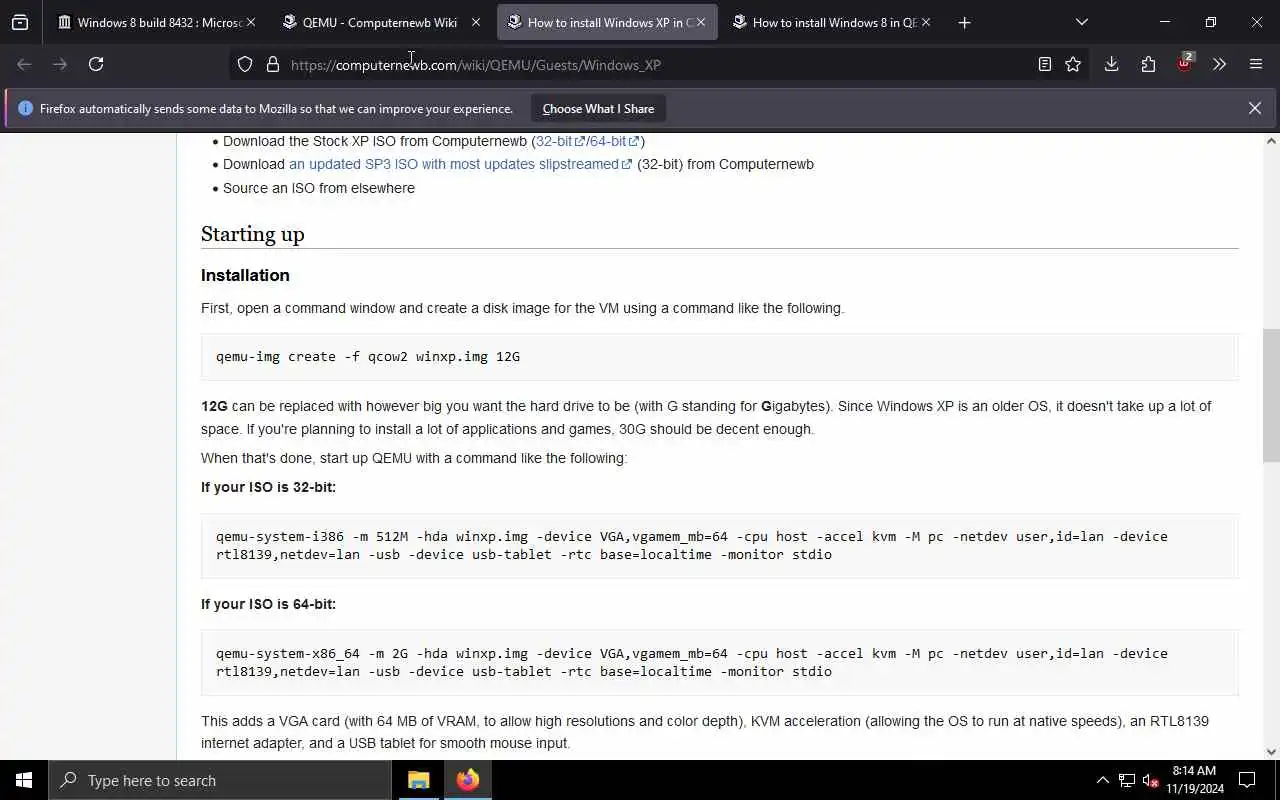Click the Choose What I Share button
The image size is (1280, 800).
pyautogui.click(x=598, y=108)
